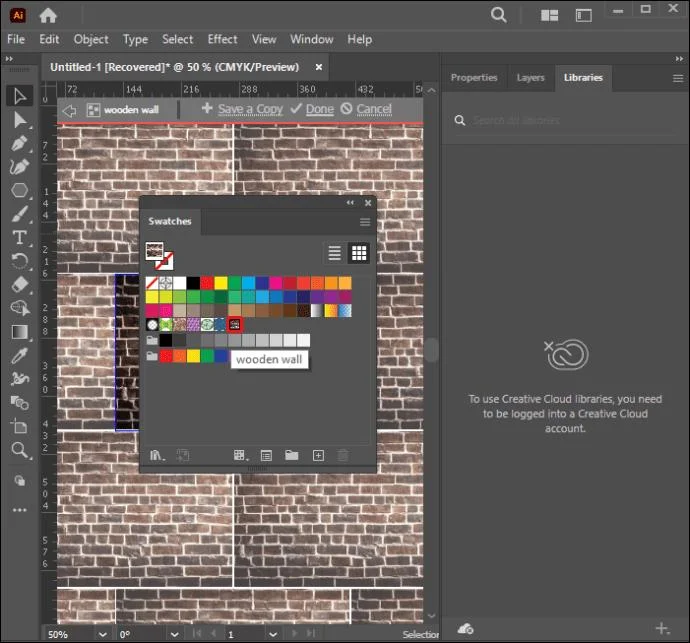Screen dimensions: 690x643
Task: Switch to the Layers tab
Action: coord(530,78)
